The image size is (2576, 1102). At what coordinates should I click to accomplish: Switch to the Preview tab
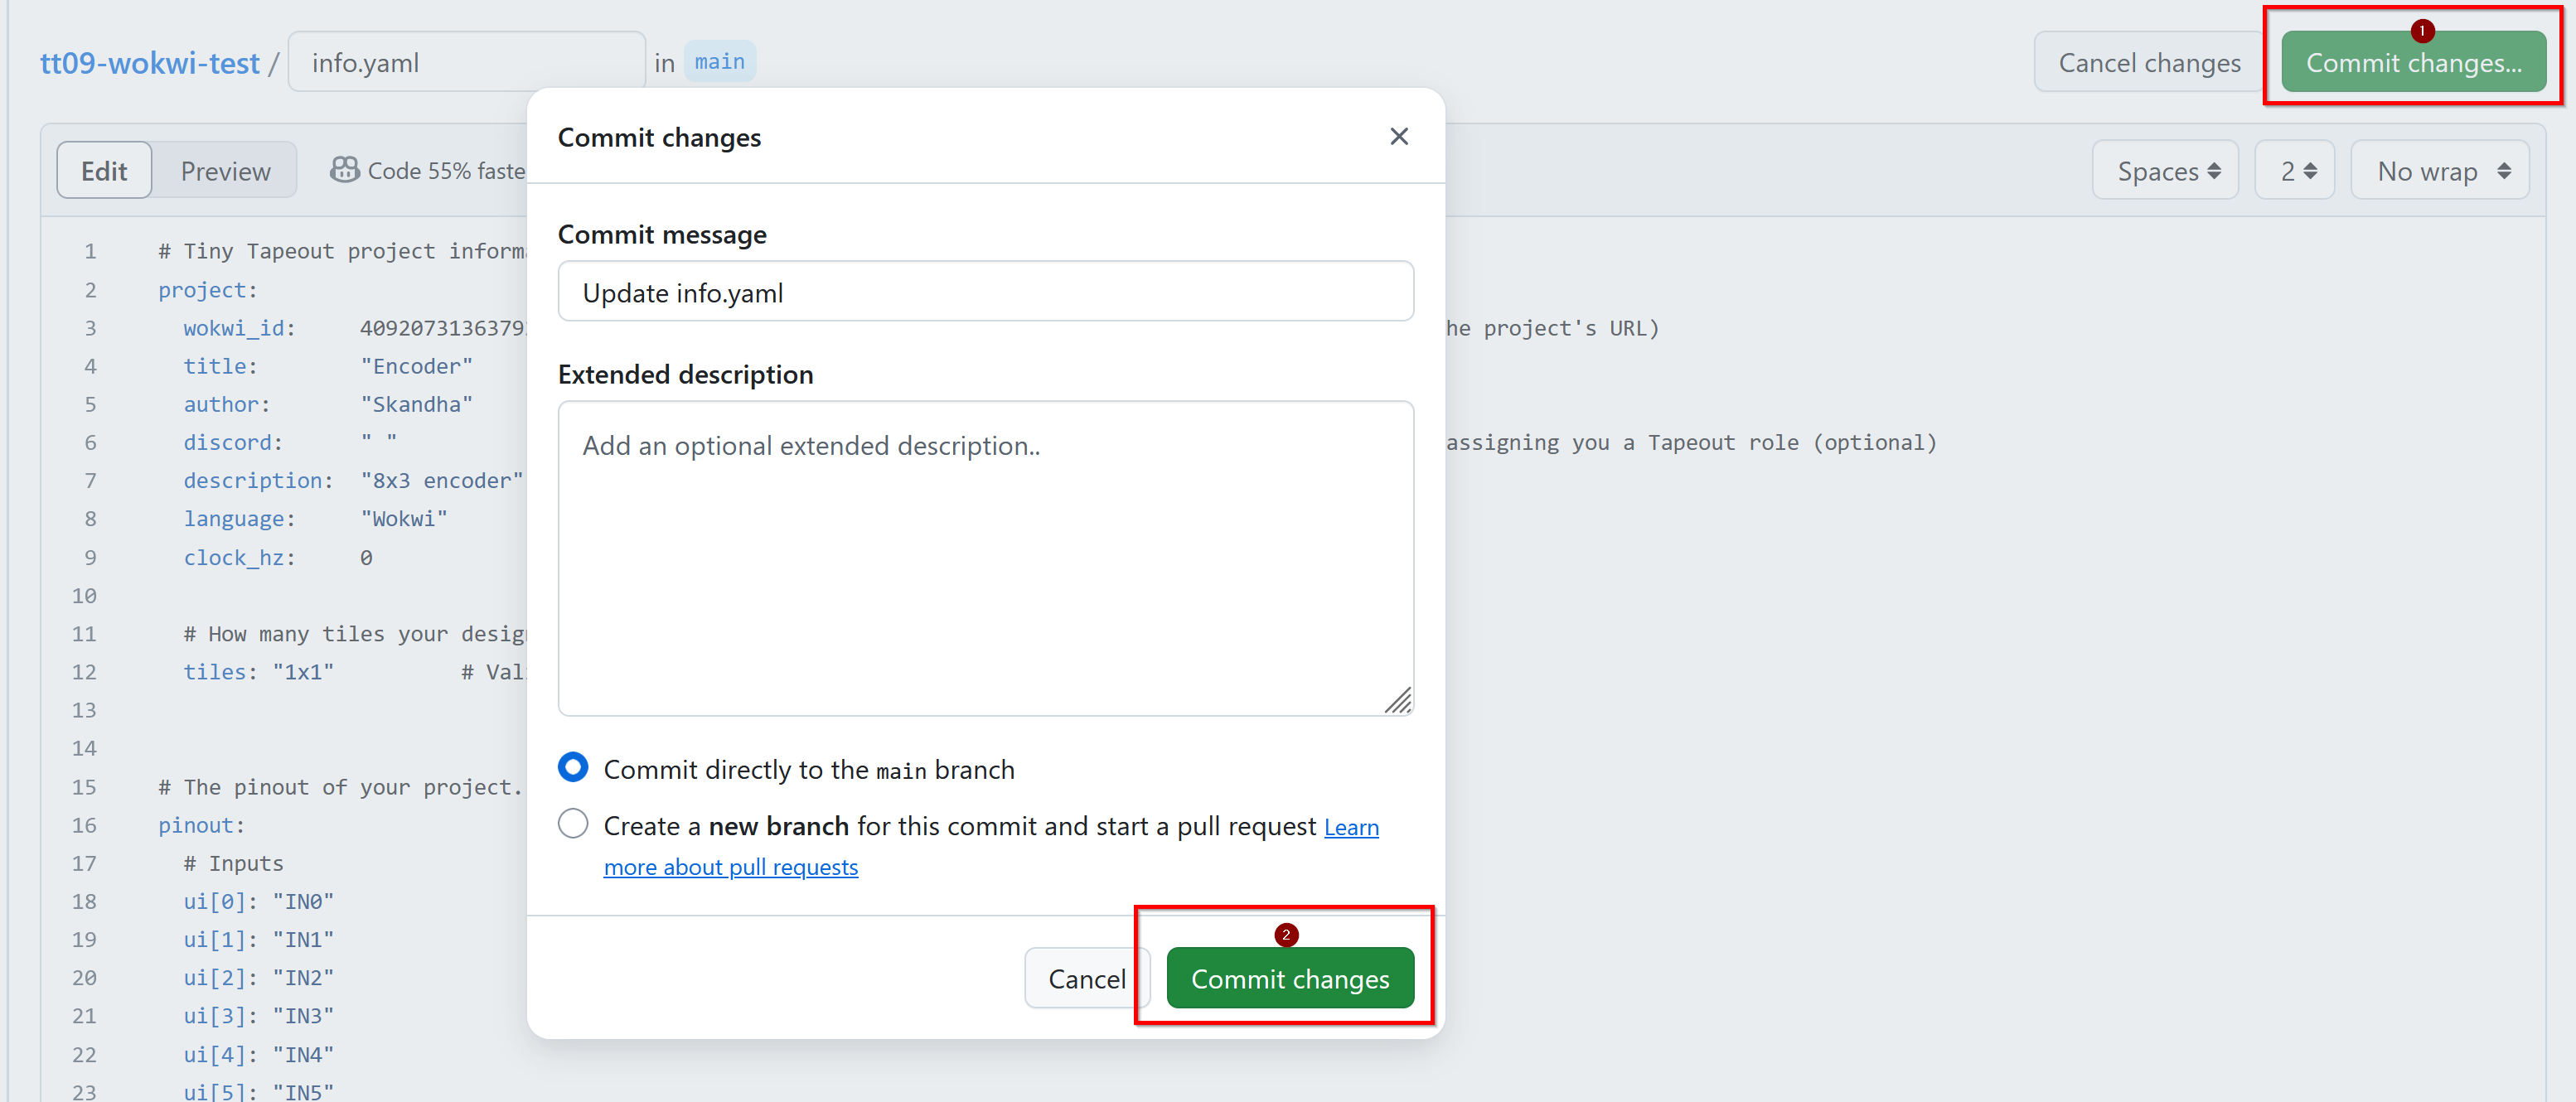pos(225,171)
